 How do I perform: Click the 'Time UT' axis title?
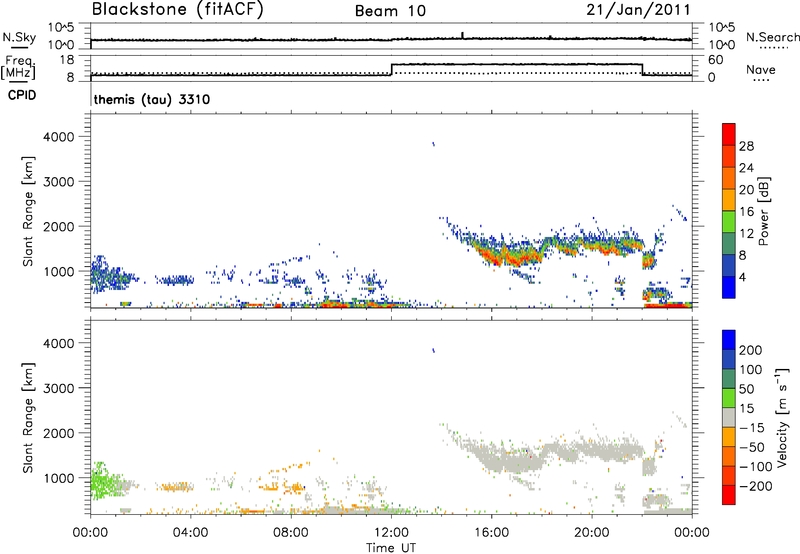coord(391,547)
